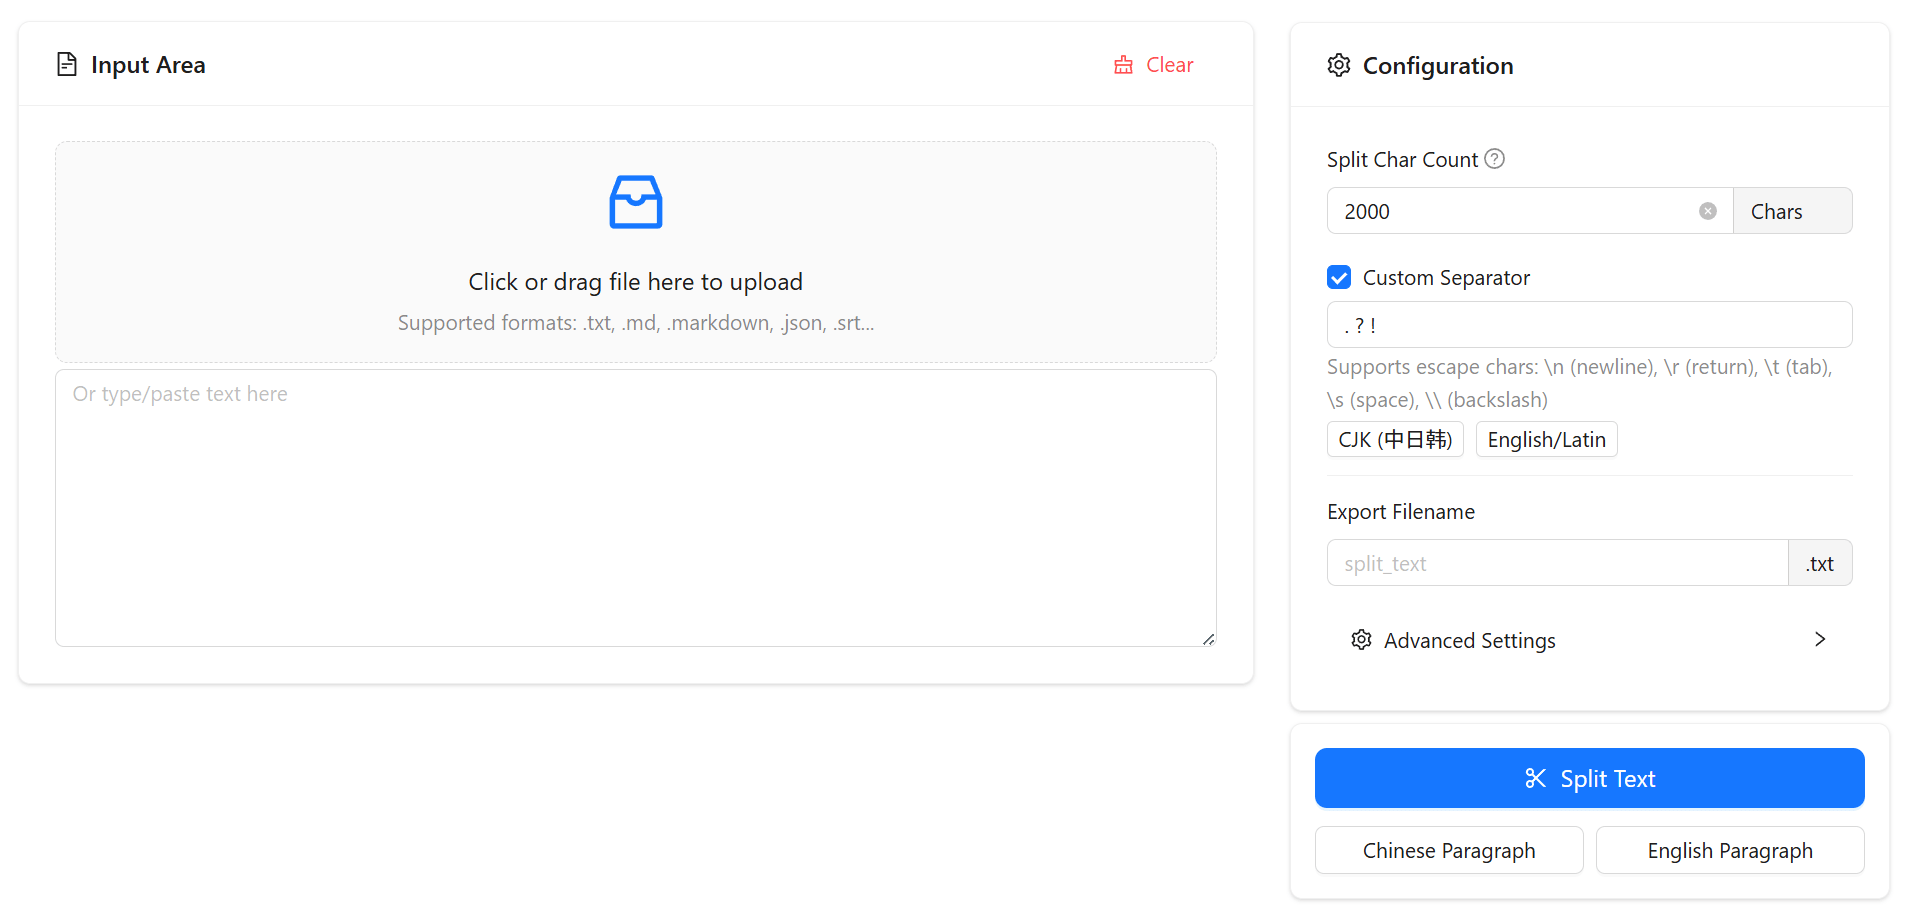Click the type/paste text area
This screenshot has height=922, width=1913.
click(x=635, y=508)
